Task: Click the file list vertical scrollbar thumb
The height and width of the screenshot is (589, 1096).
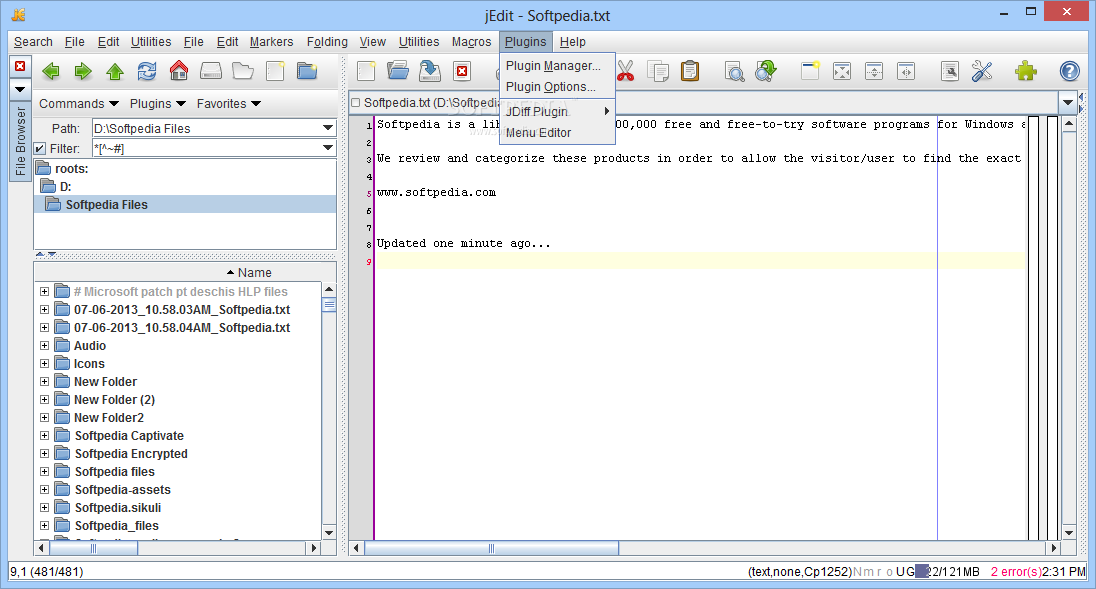Action: click(329, 305)
